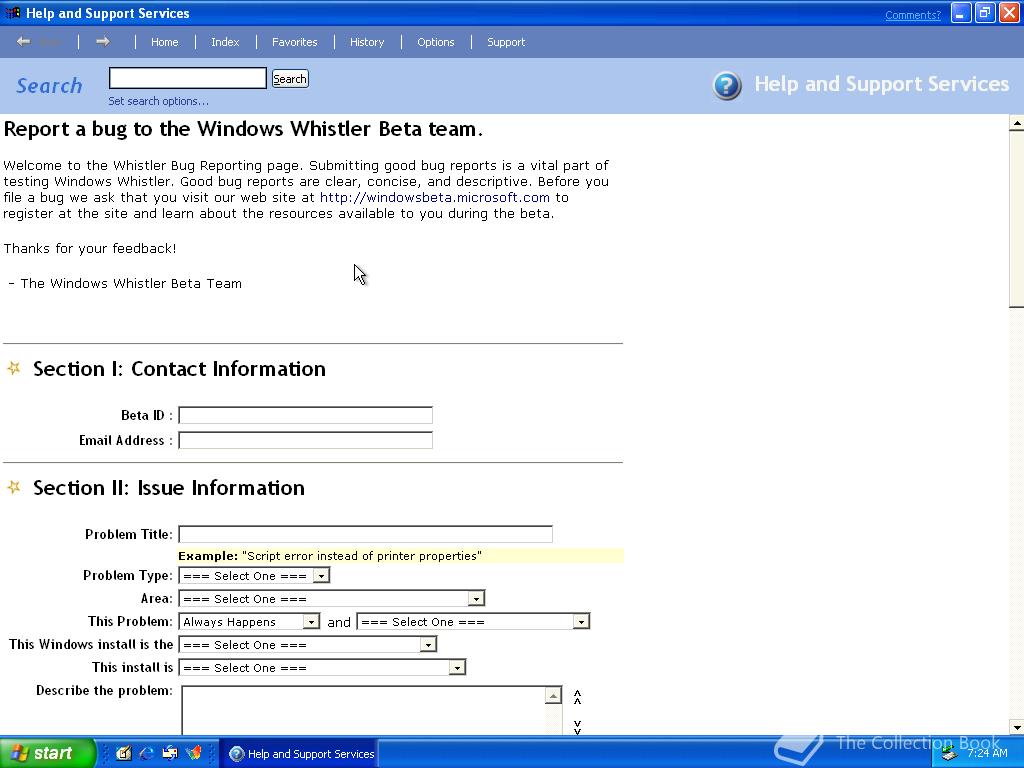Viewport: 1024px width, 768px height.
Task: Click inside Describe the problem text area
Action: click(x=363, y=711)
